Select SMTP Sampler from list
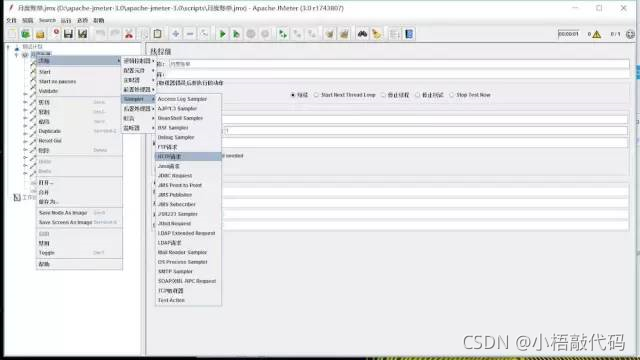 tap(188, 271)
